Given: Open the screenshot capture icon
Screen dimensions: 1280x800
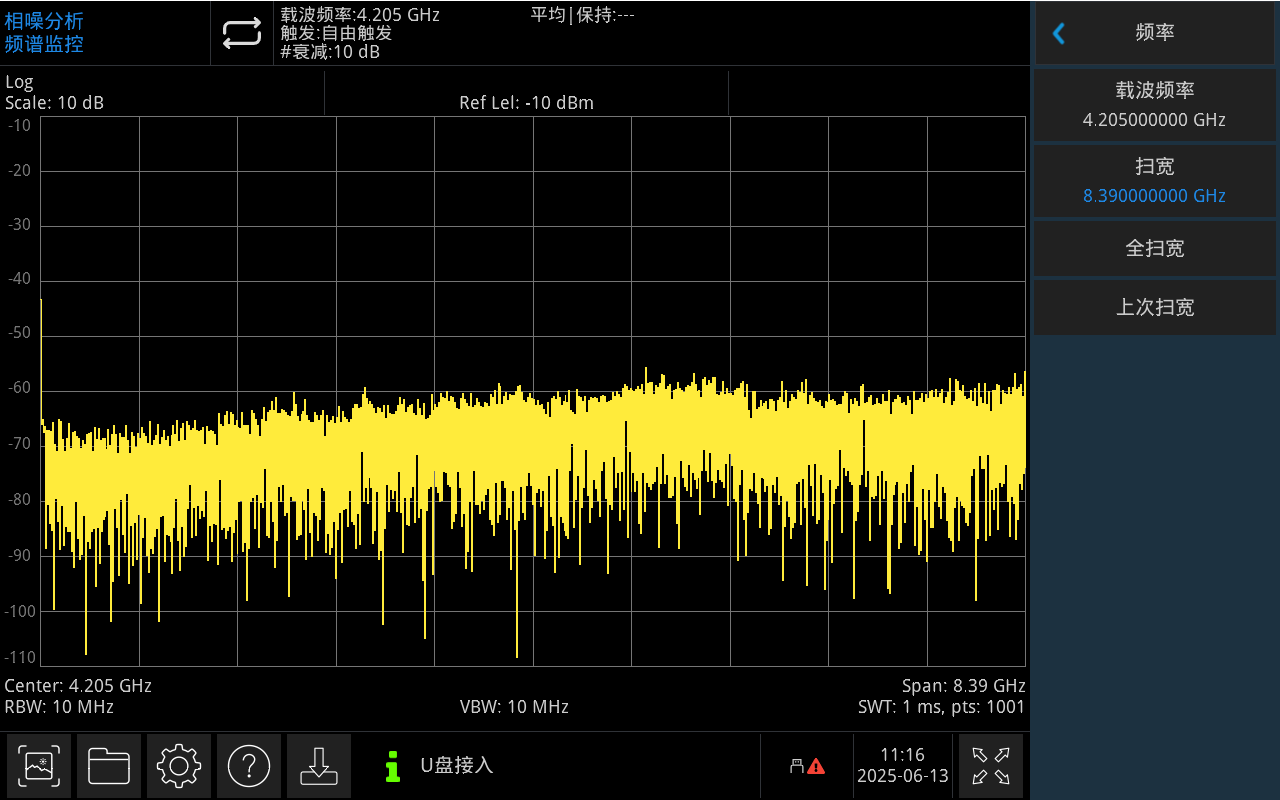Looking at the screenshot, I should pos(39,766).
